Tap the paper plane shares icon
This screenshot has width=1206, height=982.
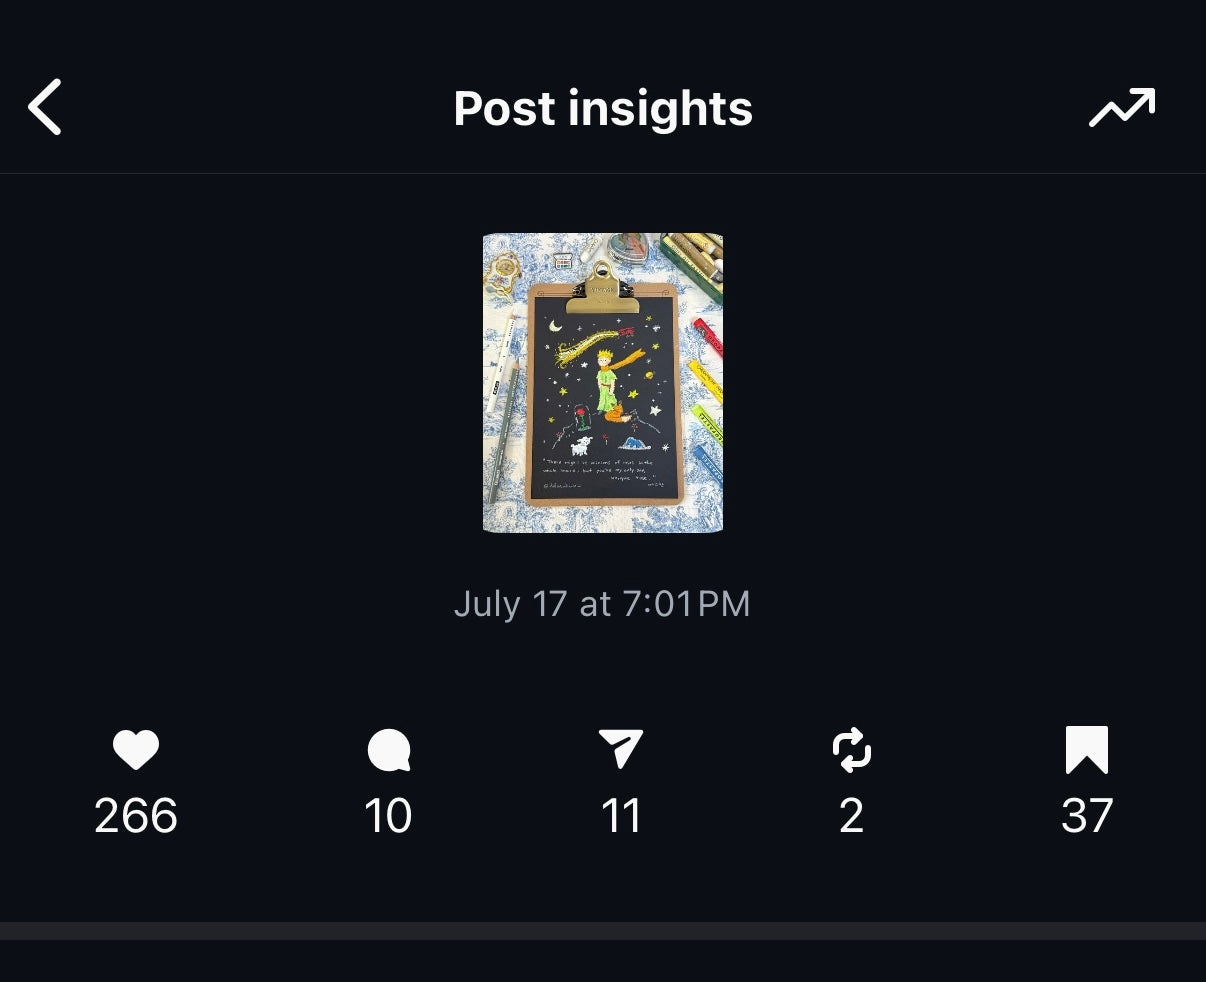click(620, 749)
